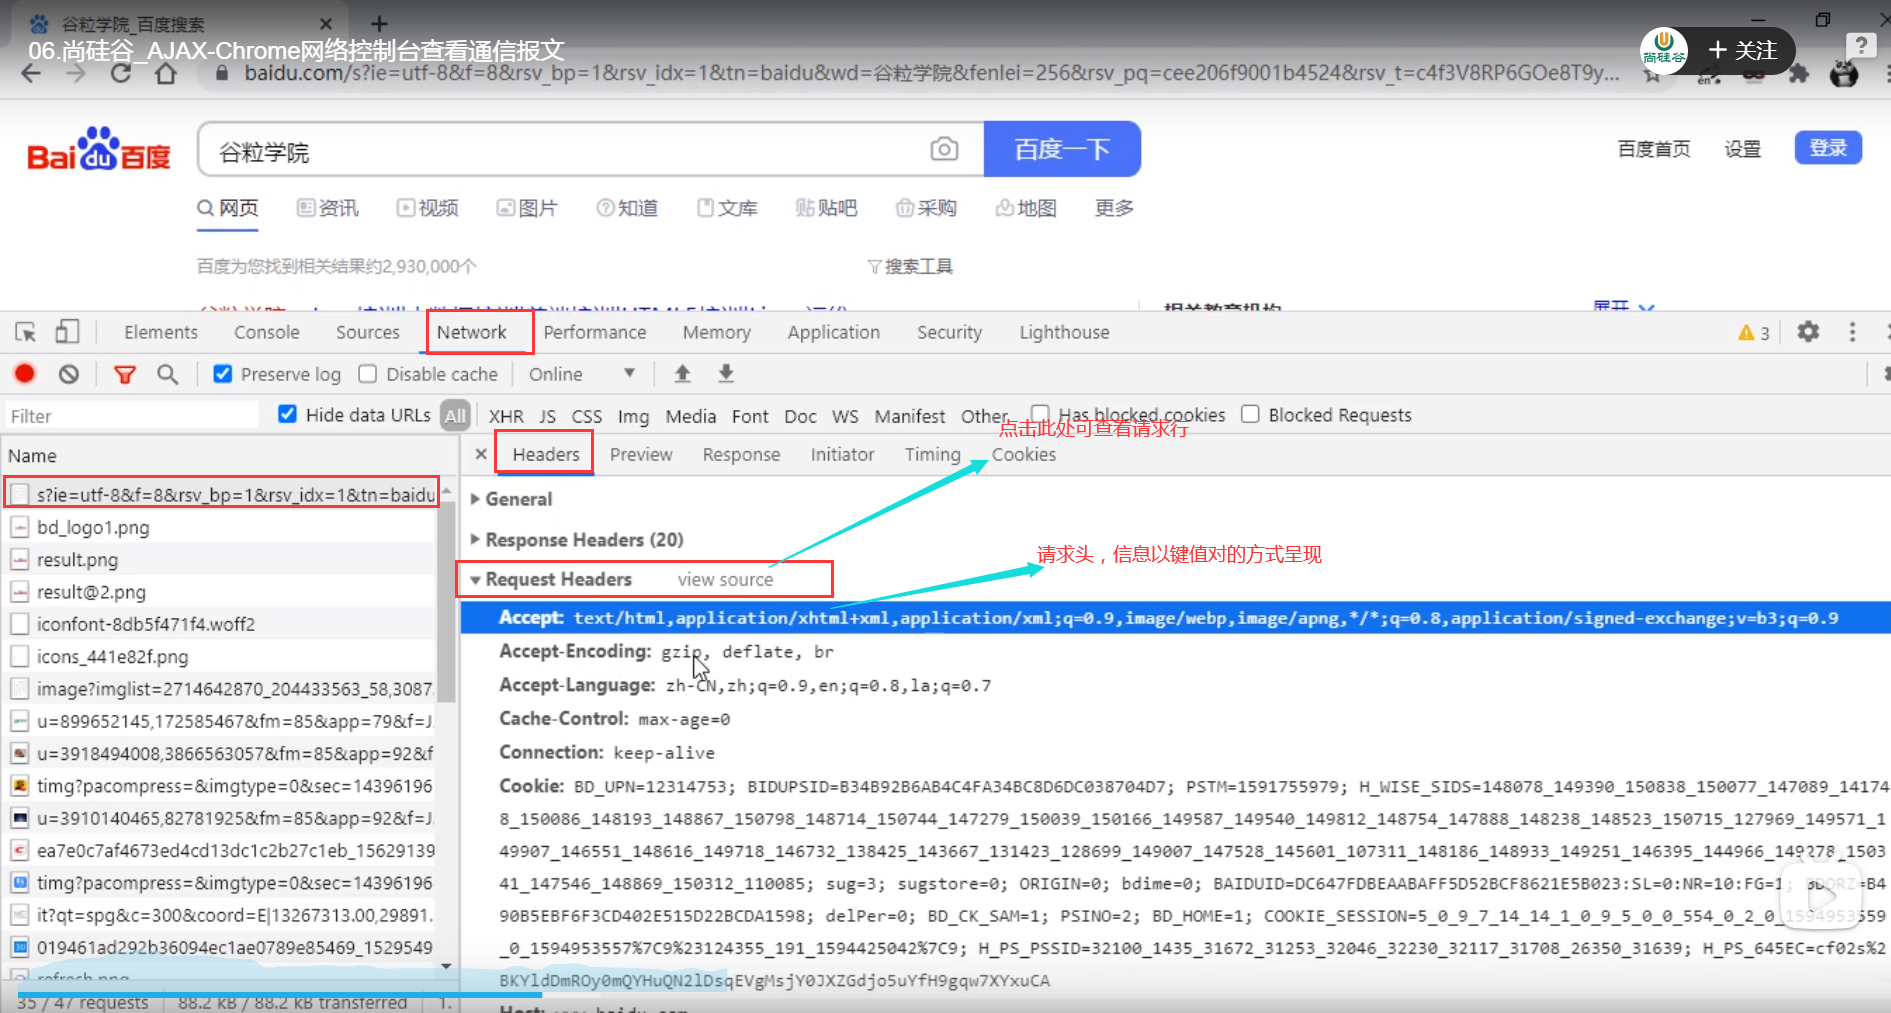Click the warnings count triangle icon
1891x1013 pixels.
(x=1747, y=333)
